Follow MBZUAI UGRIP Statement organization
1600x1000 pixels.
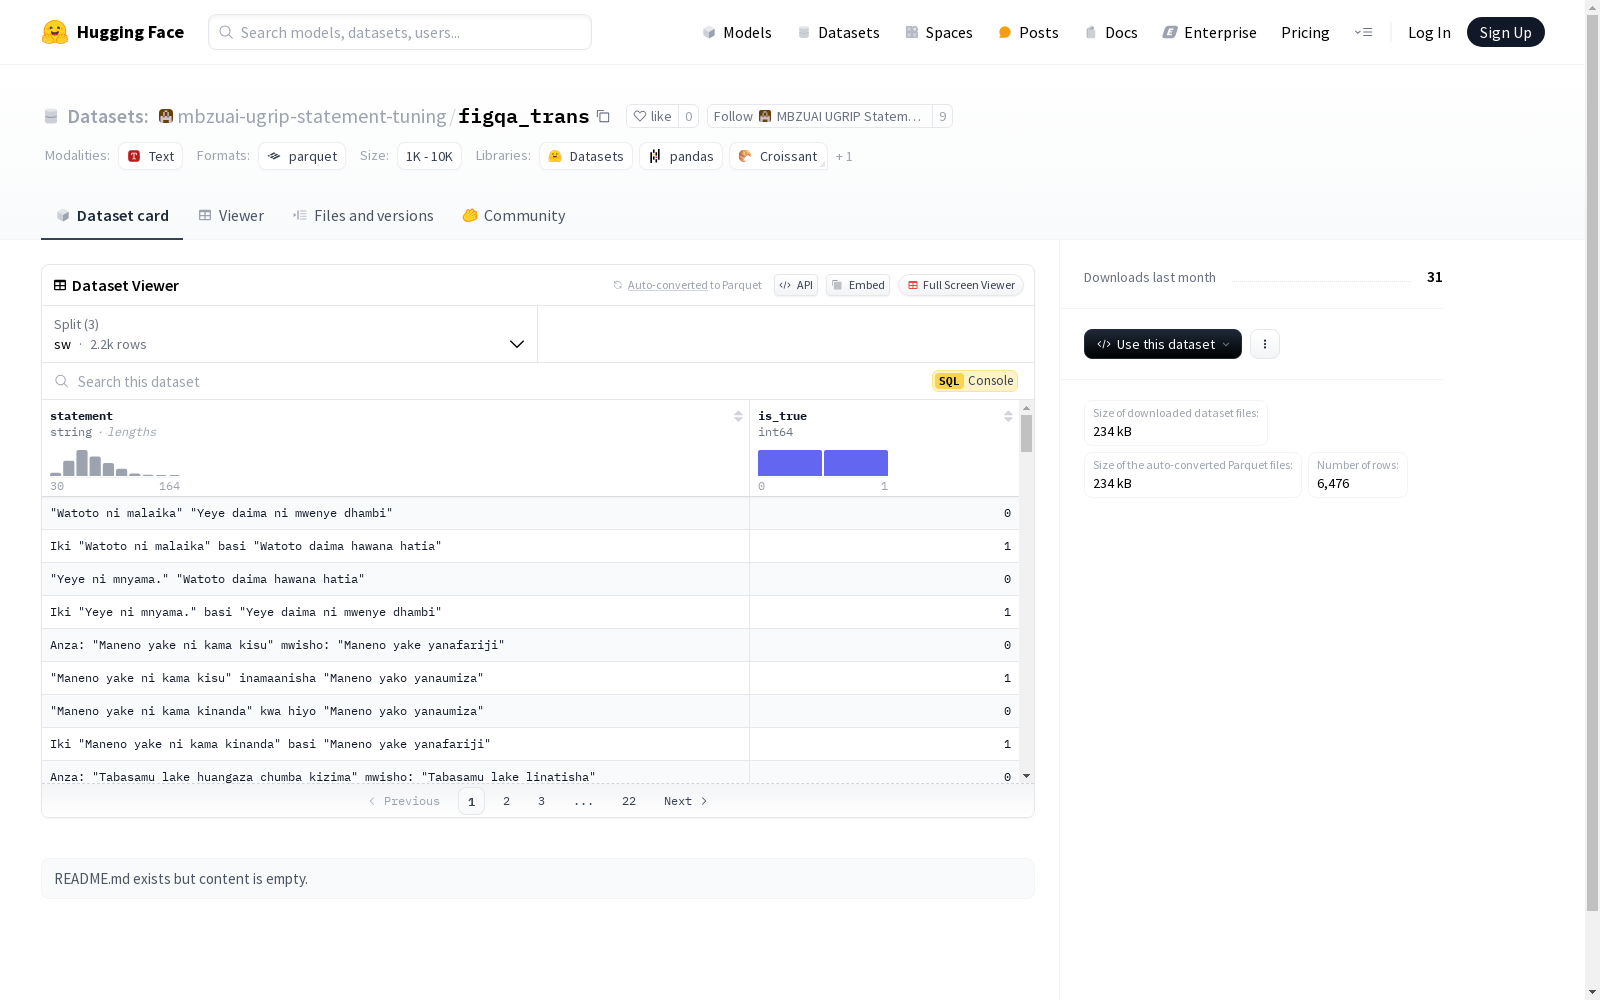(x=818, y=116)
